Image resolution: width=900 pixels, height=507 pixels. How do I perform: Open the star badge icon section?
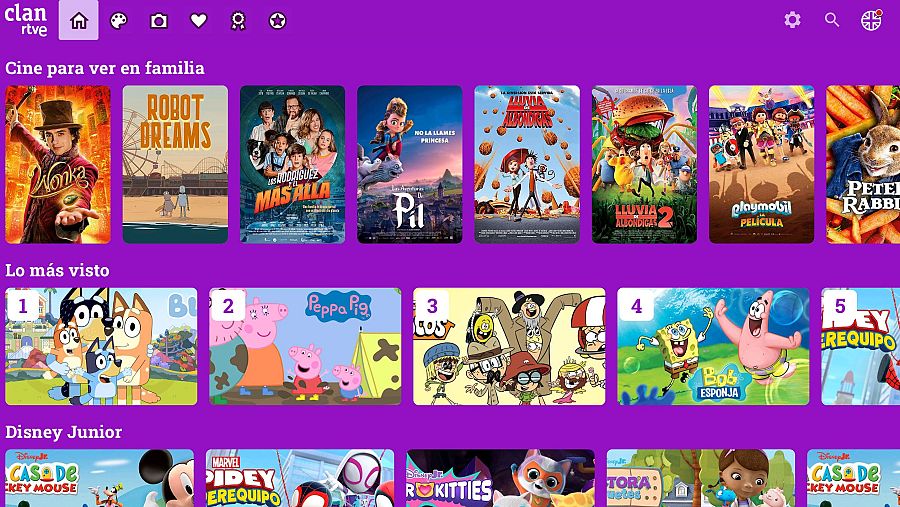pyautogui.click(x=277, y=21)
